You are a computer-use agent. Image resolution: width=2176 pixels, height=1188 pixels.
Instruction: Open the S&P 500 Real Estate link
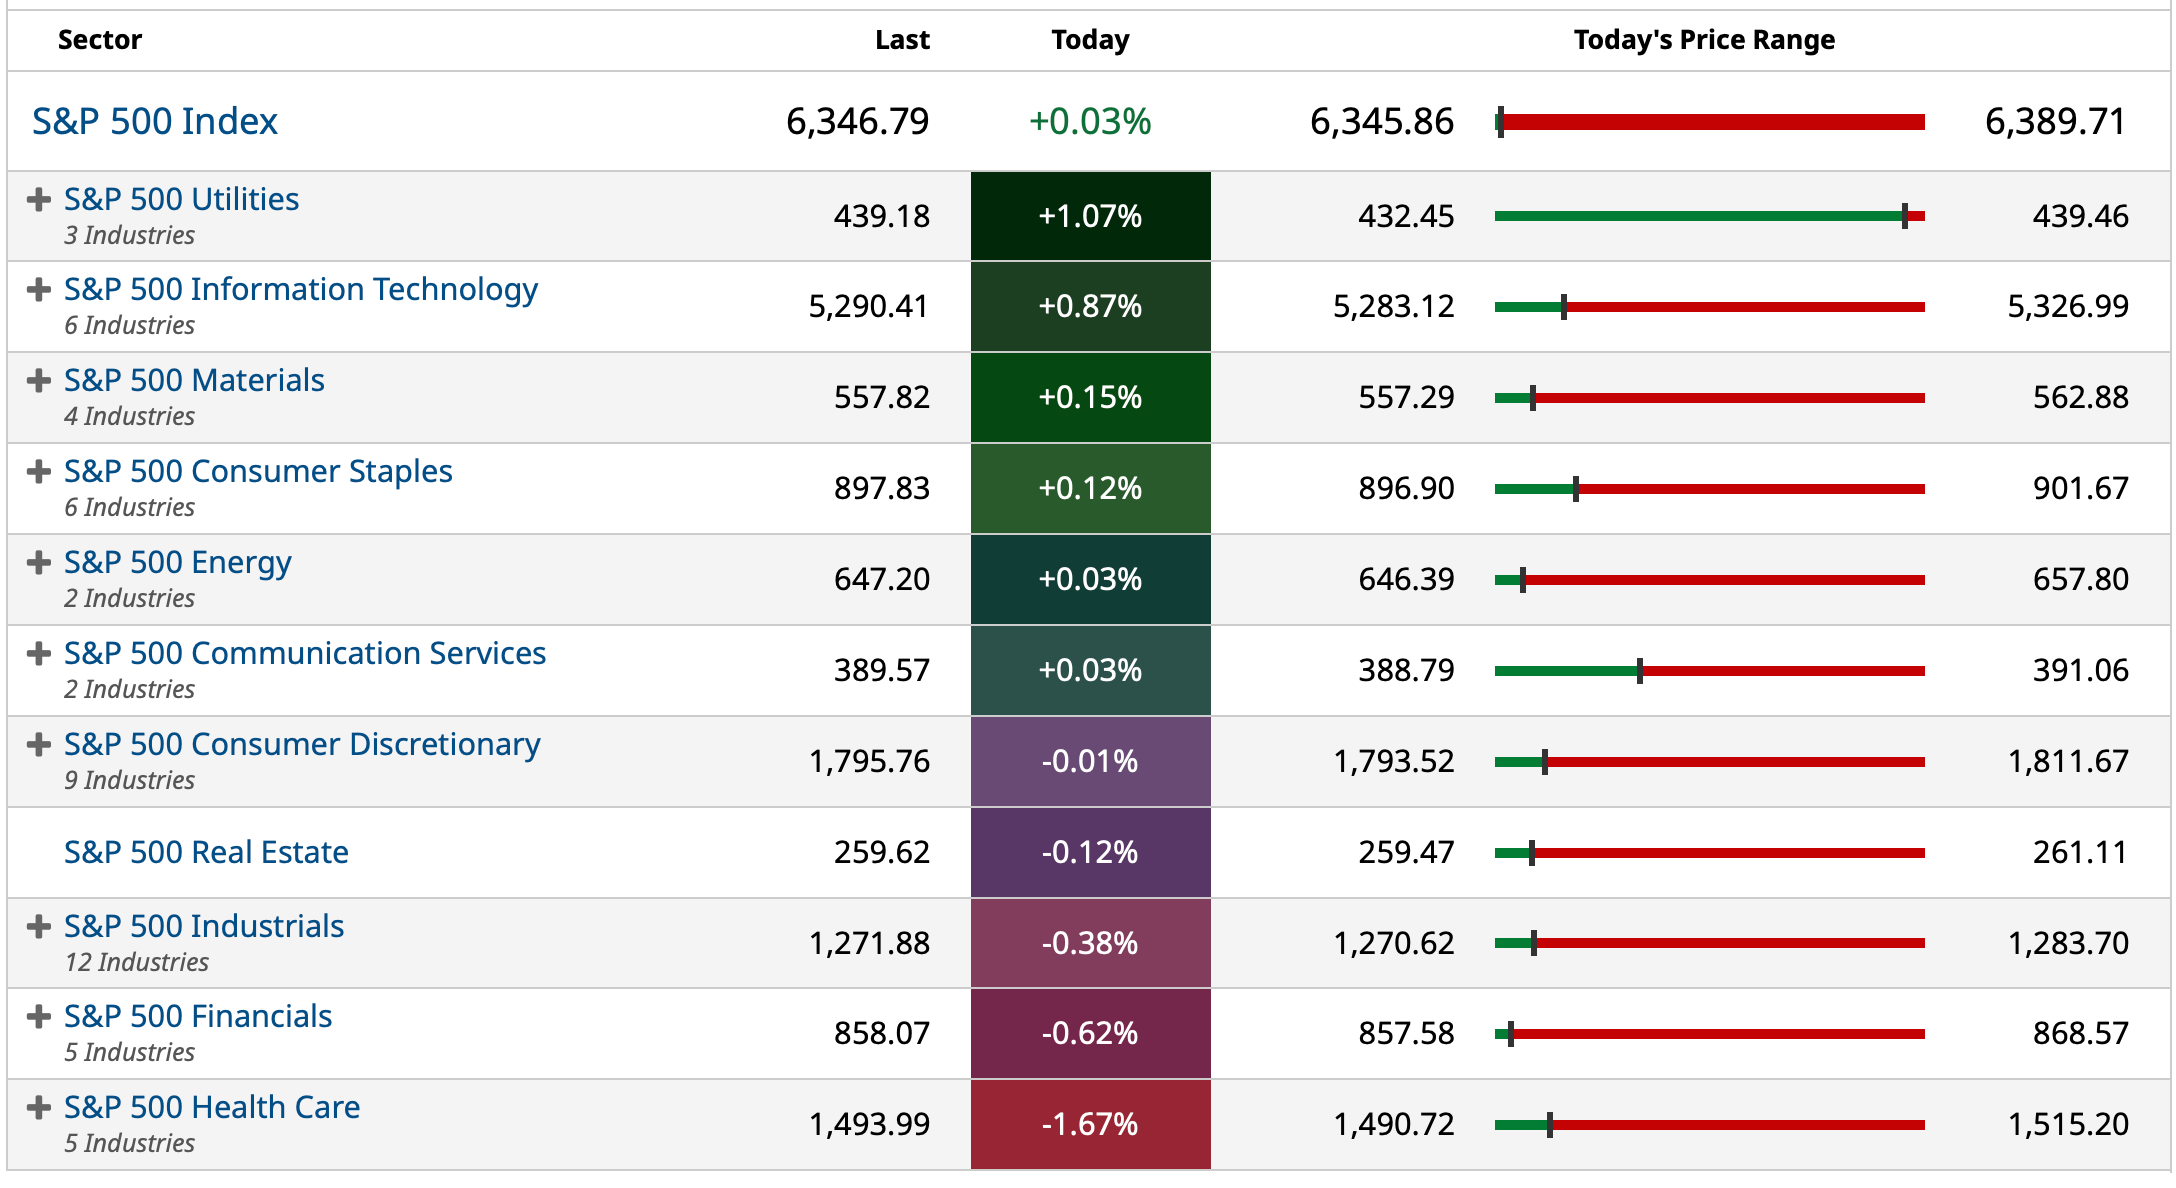(x=206, y=852)
